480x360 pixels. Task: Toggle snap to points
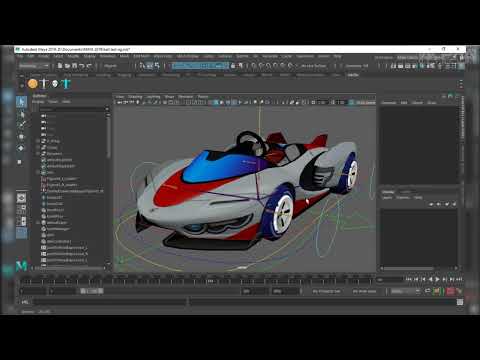click(269, 66)
